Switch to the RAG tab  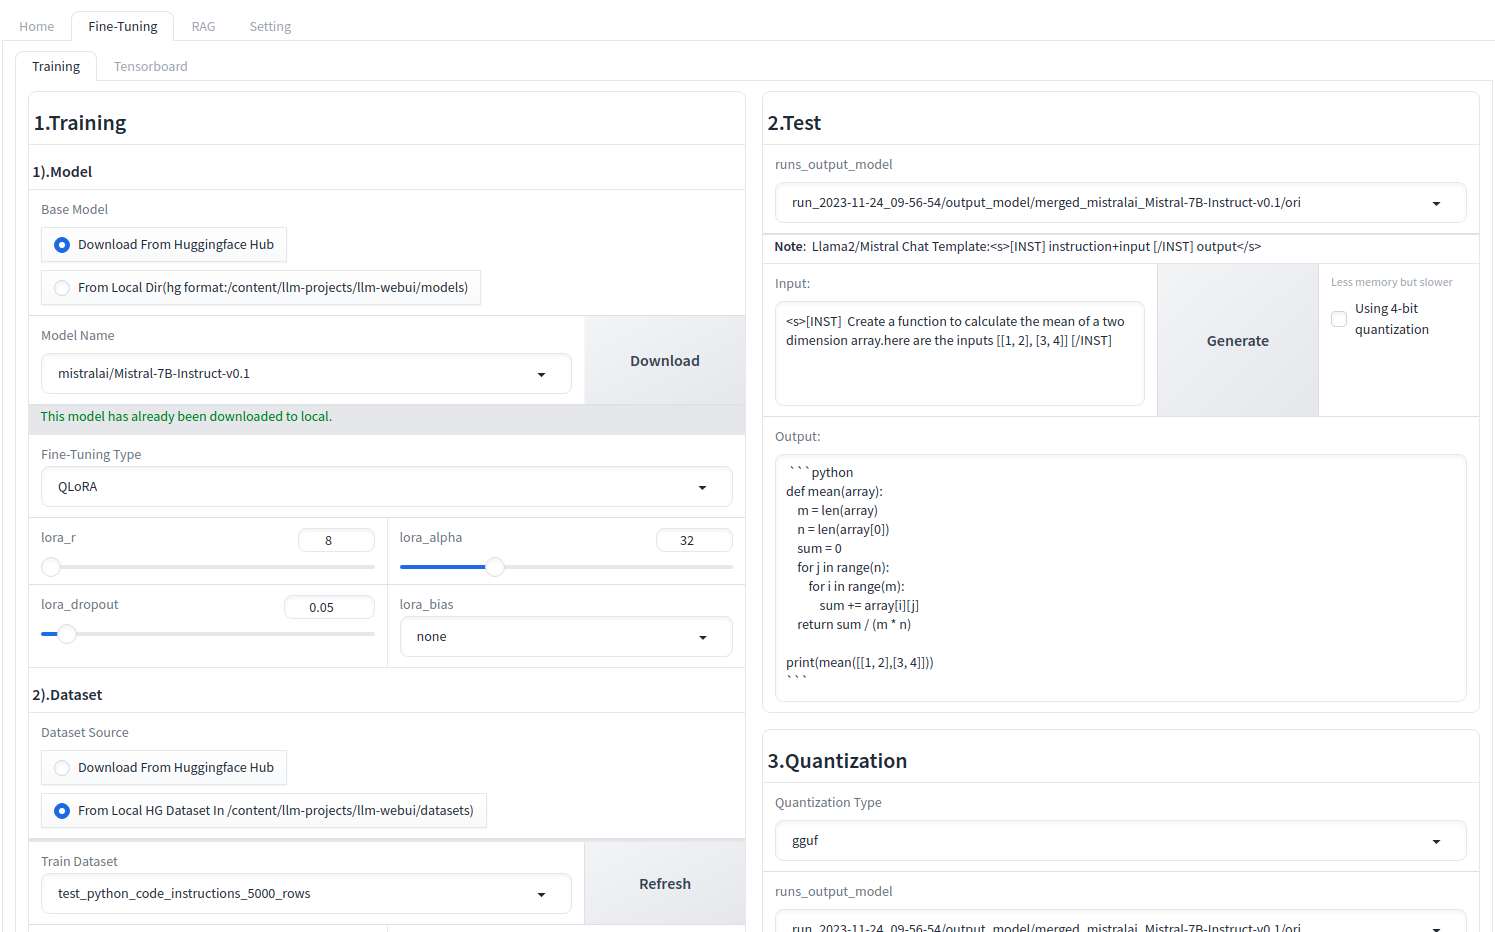pyautogui.click(x=203, y=27)
